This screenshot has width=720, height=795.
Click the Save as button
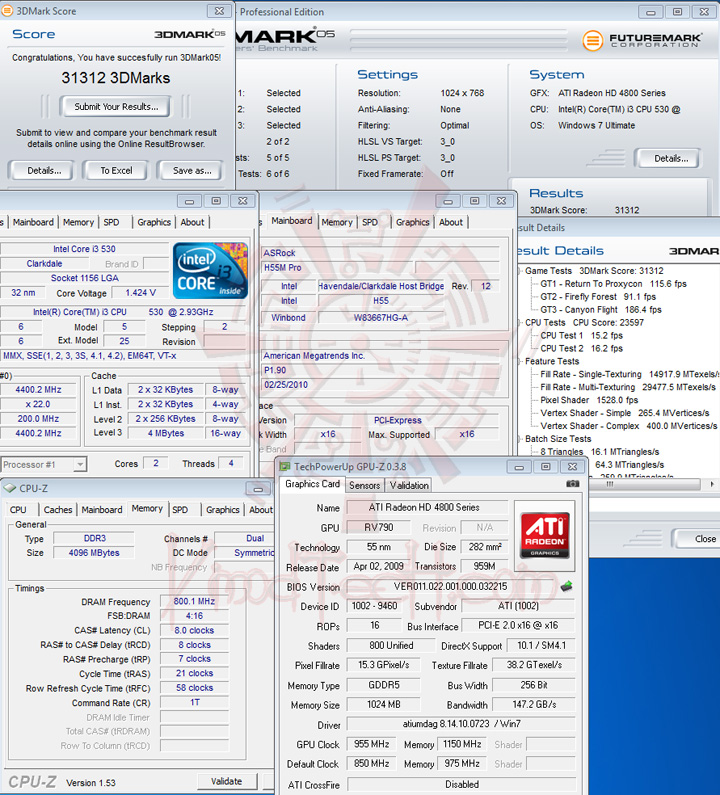point(192,170)
